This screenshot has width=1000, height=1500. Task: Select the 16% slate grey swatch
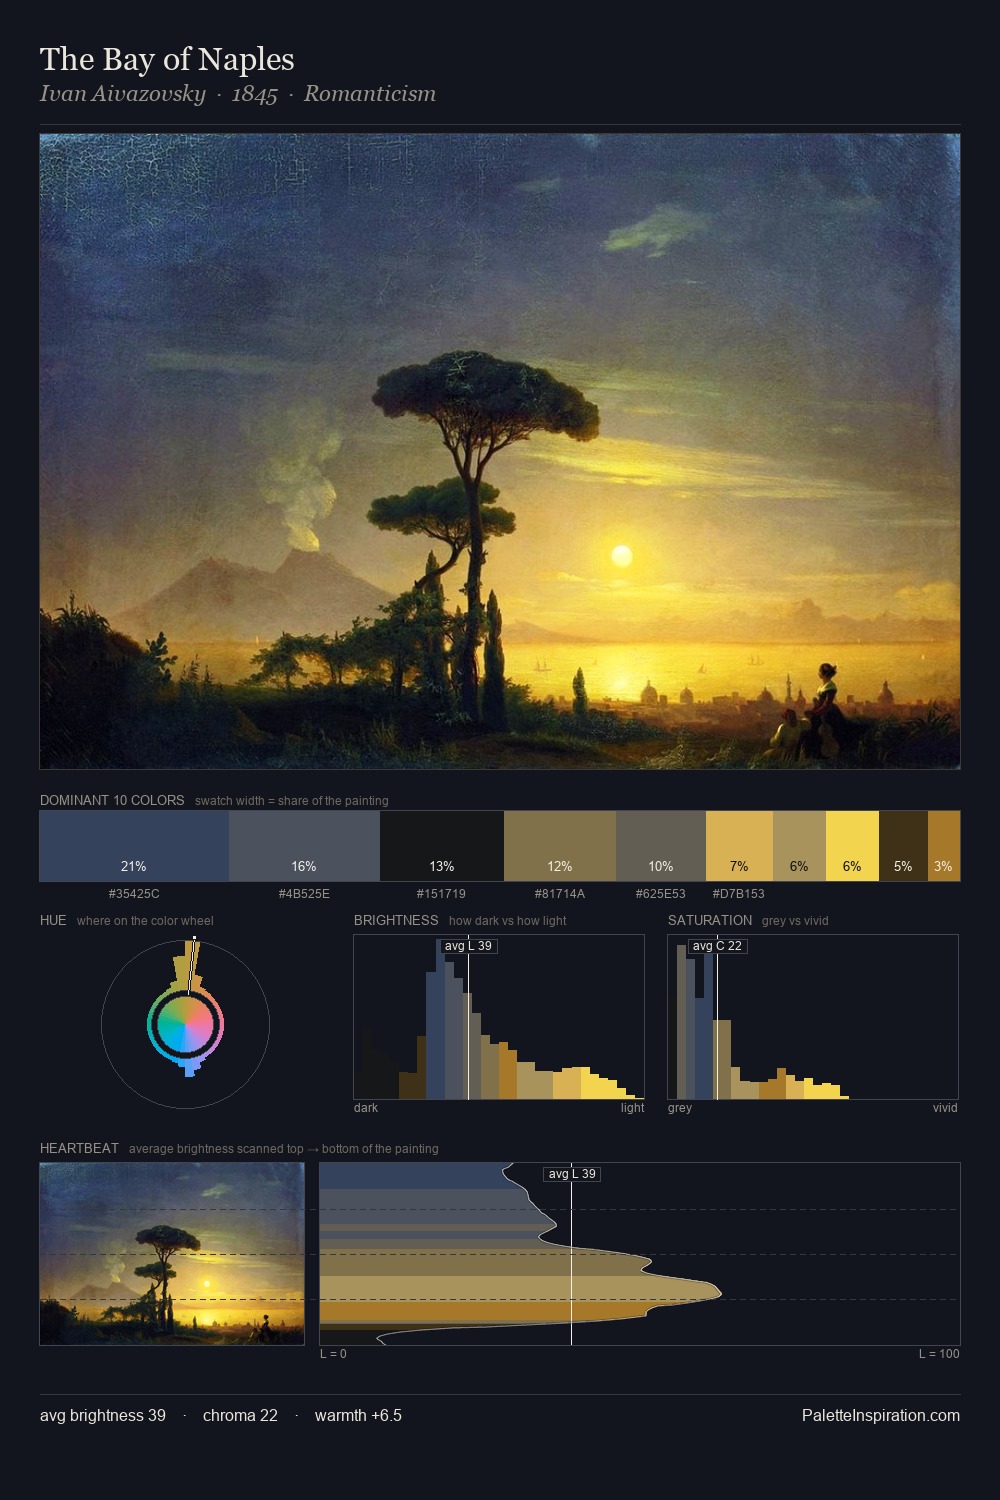(x=304, y=846)
